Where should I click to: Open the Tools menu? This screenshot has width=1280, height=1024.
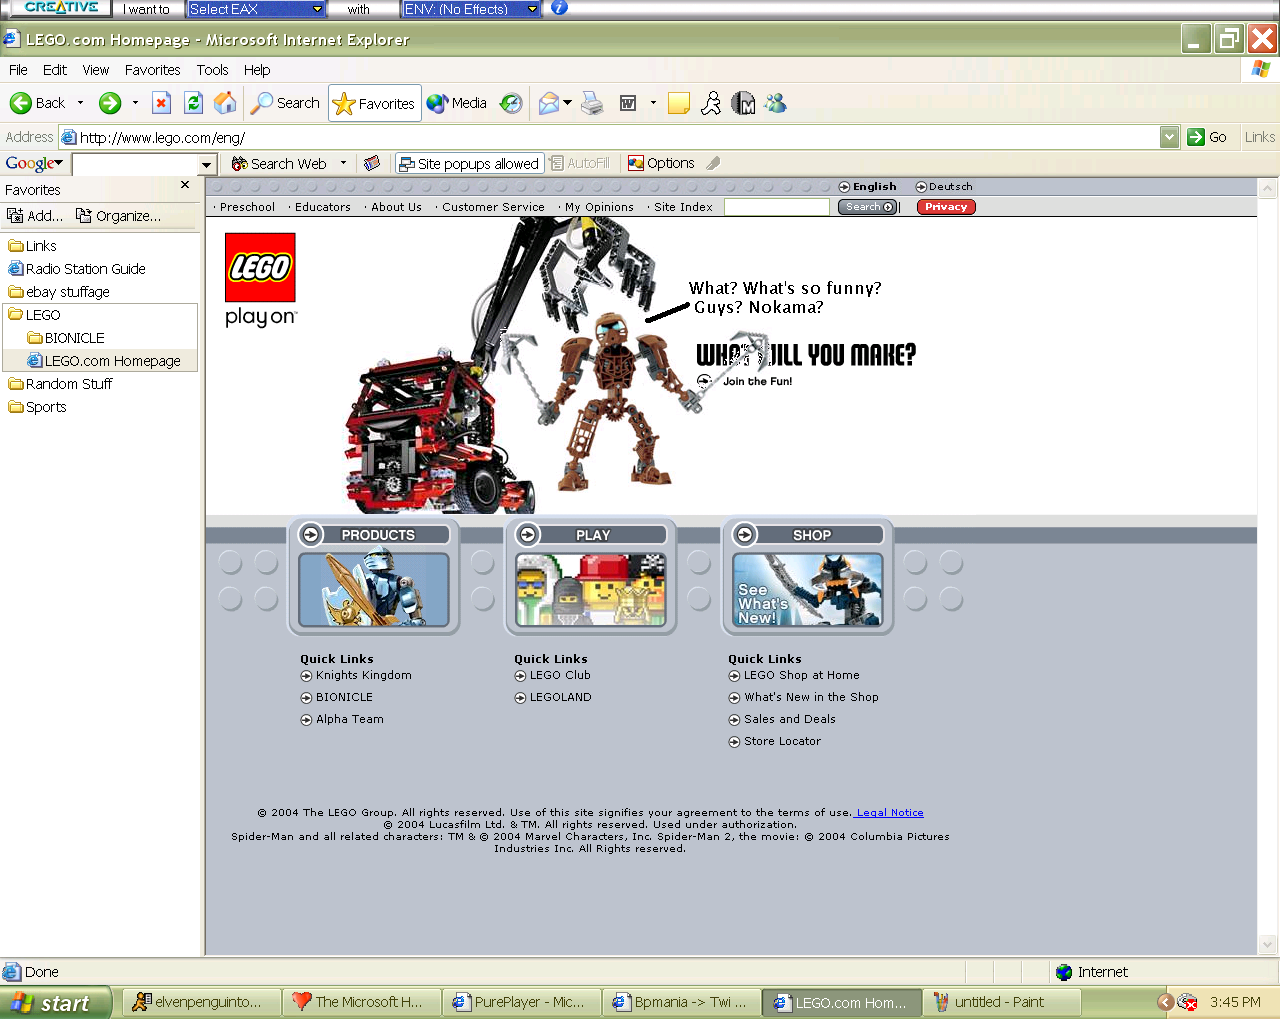212,70
